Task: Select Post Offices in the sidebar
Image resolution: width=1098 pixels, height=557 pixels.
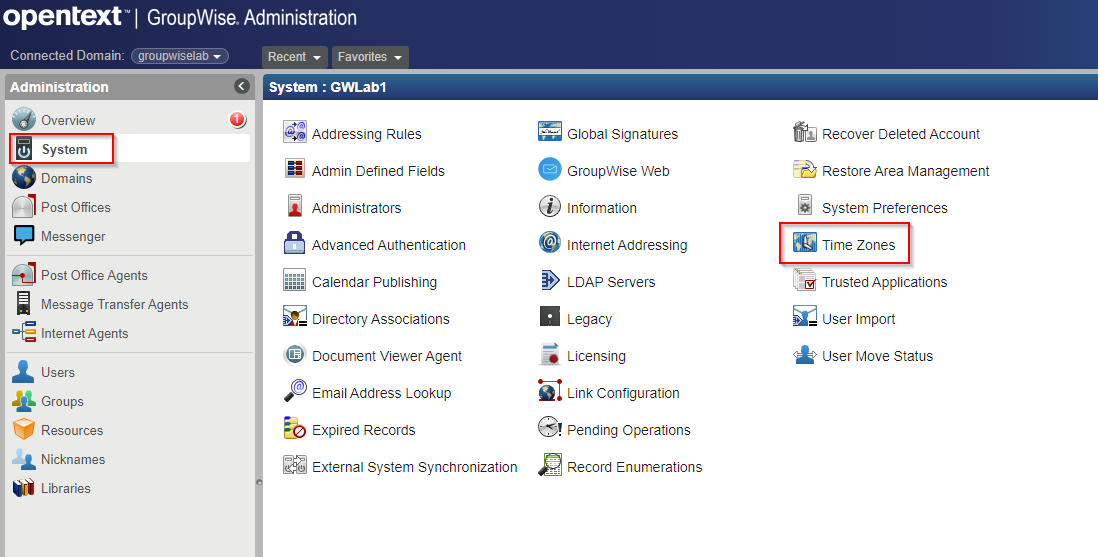Action: pos(75,207)
